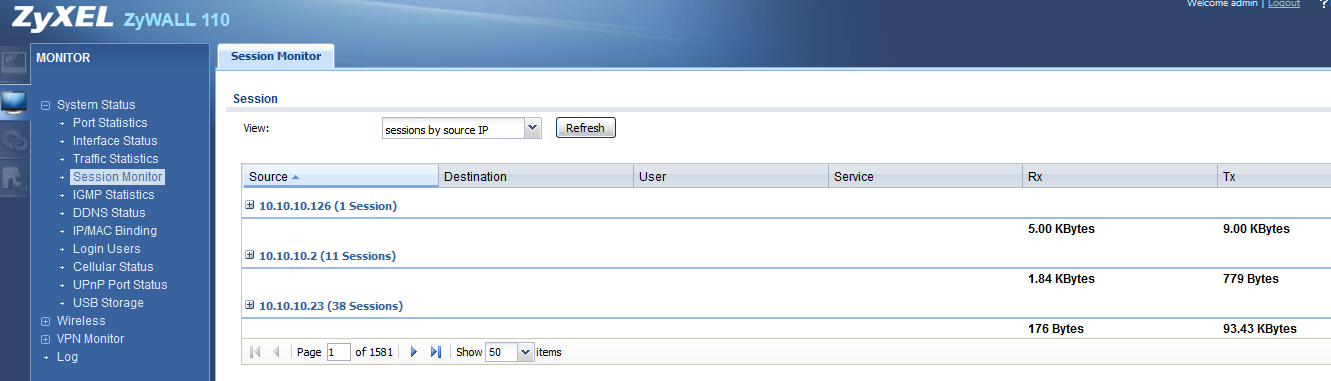Screen dimensions: 1331x381
Task: Open Traffic Statistics in sidebar
Action: click(115, 159)
